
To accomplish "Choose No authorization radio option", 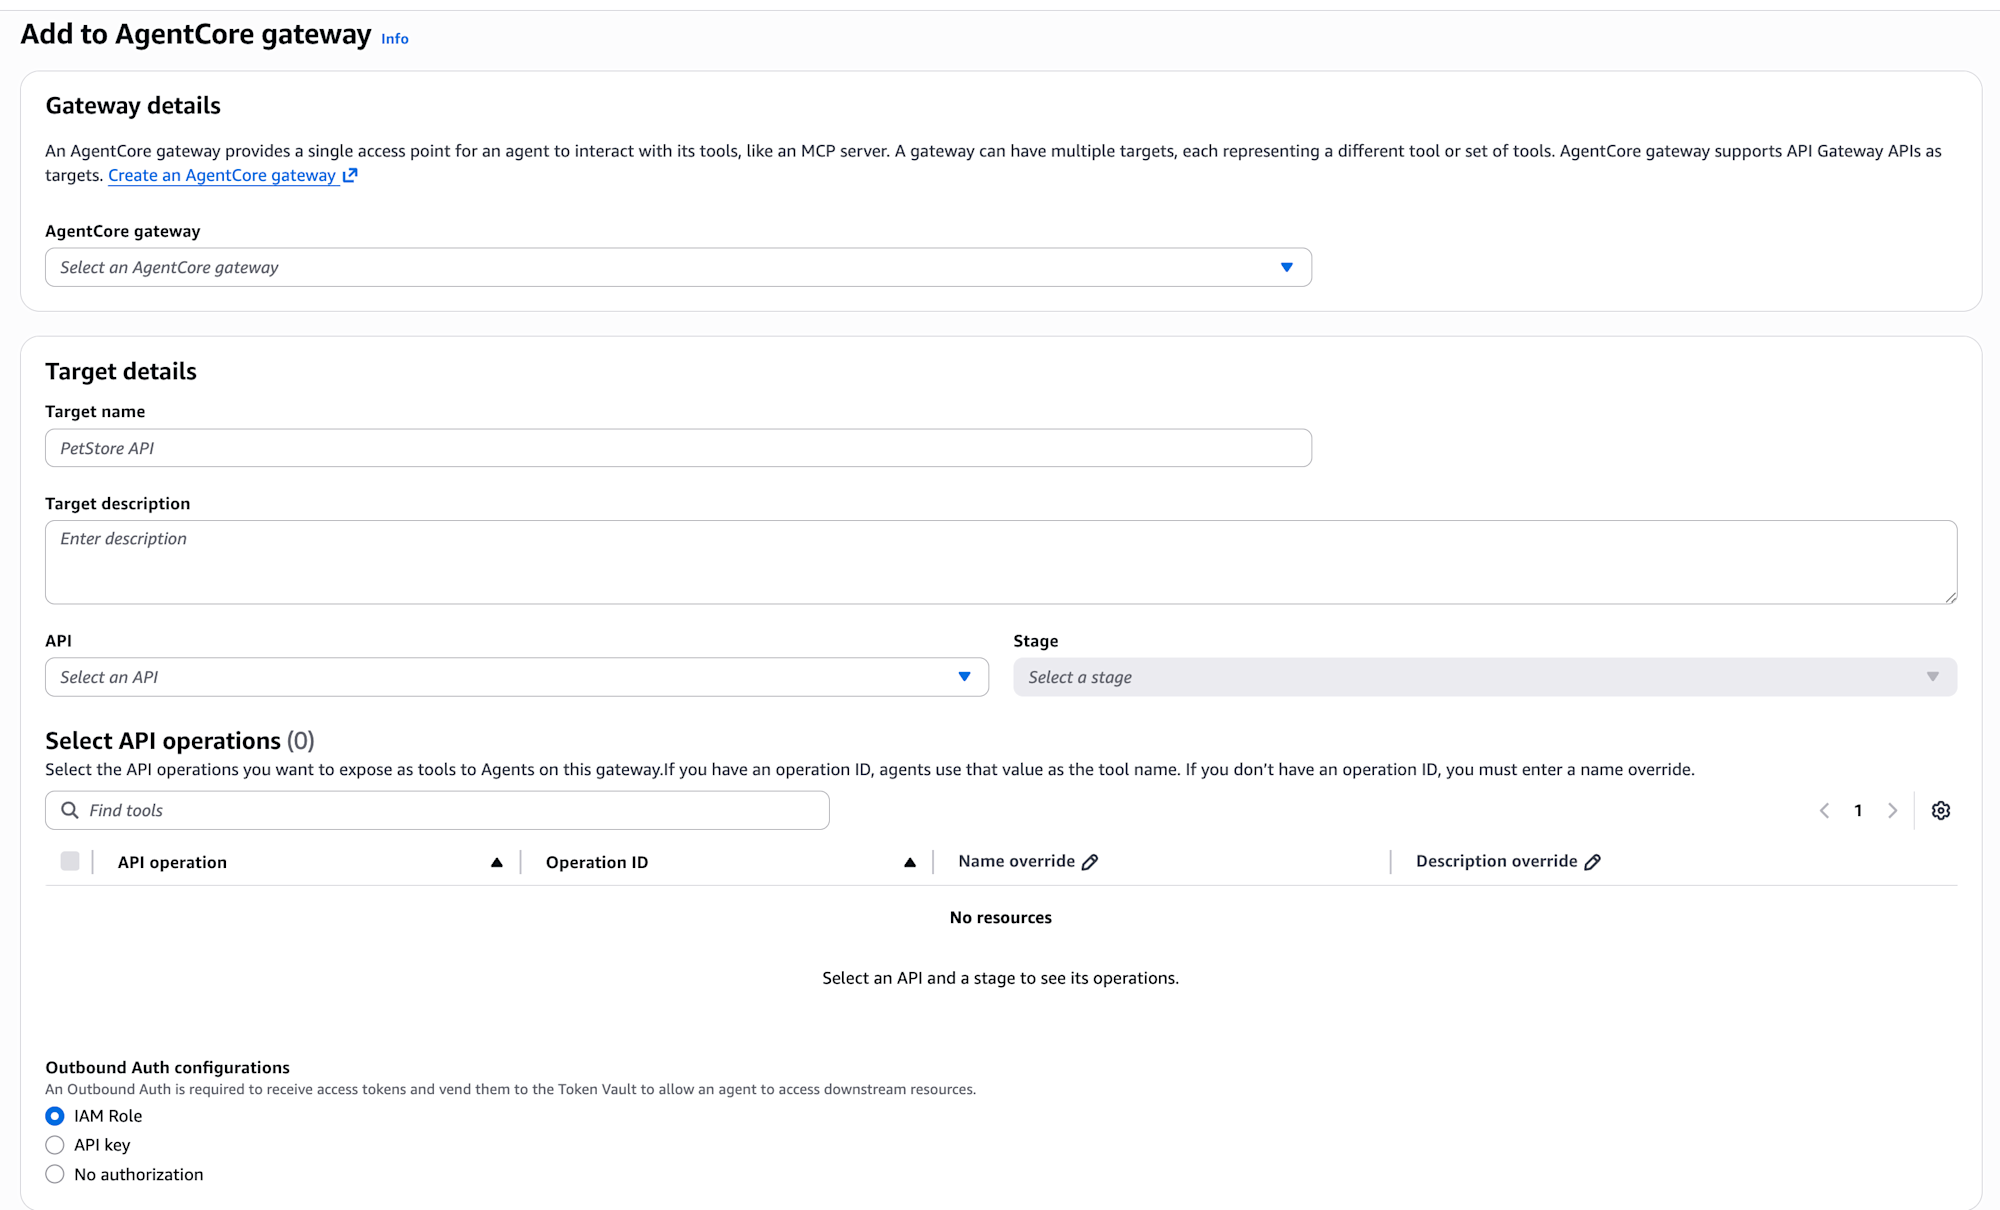I will click(x=55, y=1174).
